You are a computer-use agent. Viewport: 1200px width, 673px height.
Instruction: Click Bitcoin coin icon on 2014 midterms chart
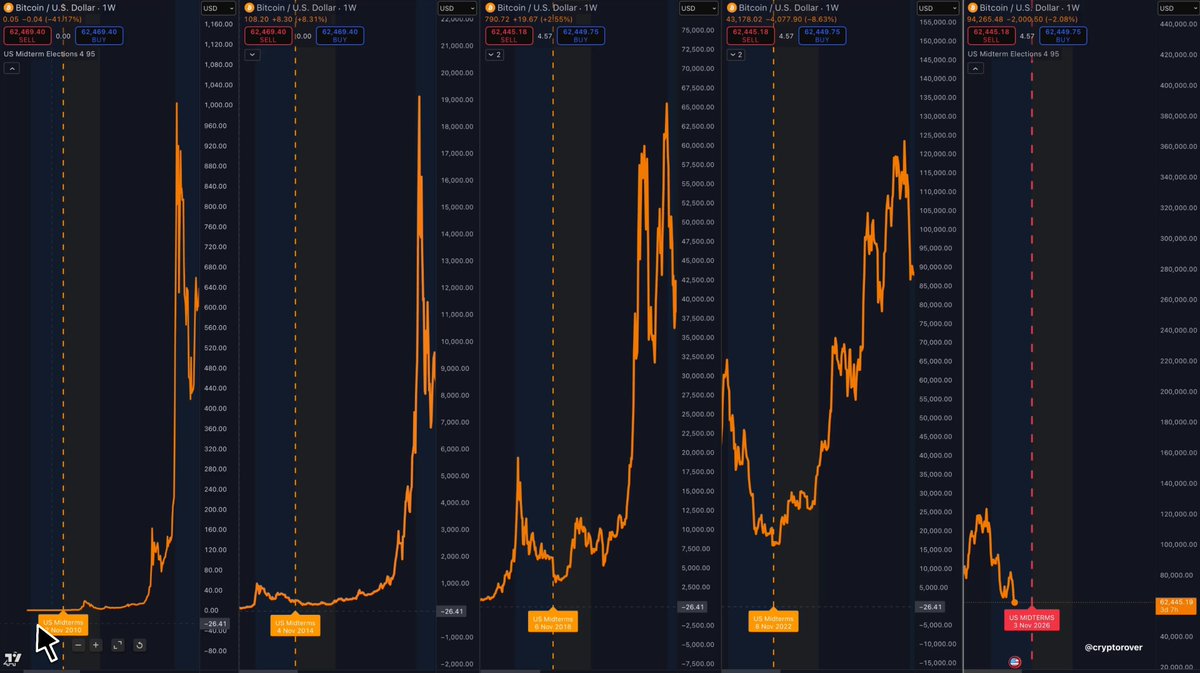click(250, 7)
